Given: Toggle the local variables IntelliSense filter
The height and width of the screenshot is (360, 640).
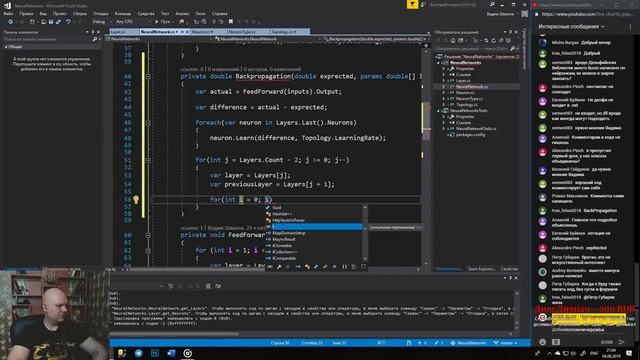Looking at the screenshot, I should pyautogui.click(x=270, y=267).
